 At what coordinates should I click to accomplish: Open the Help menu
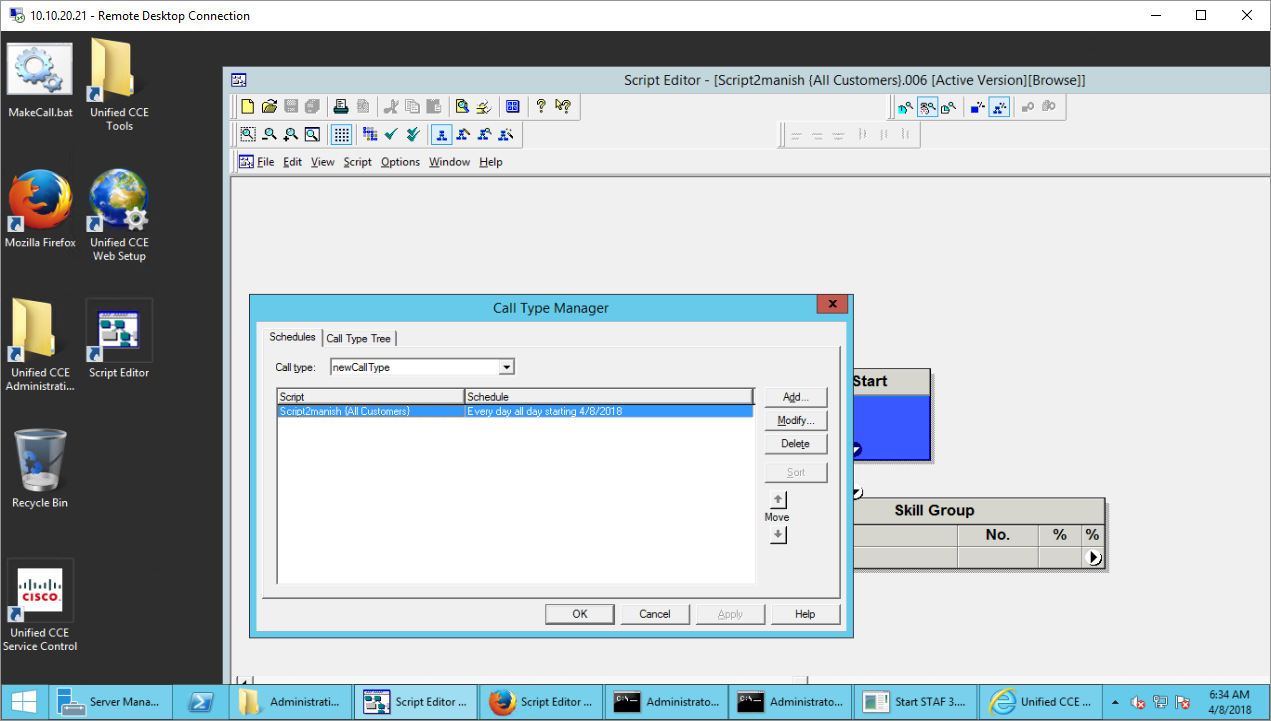pos(490,162)
